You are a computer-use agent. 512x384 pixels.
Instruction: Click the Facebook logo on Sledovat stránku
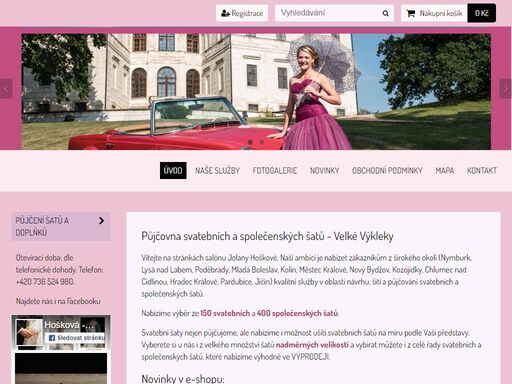coord(52,338)
